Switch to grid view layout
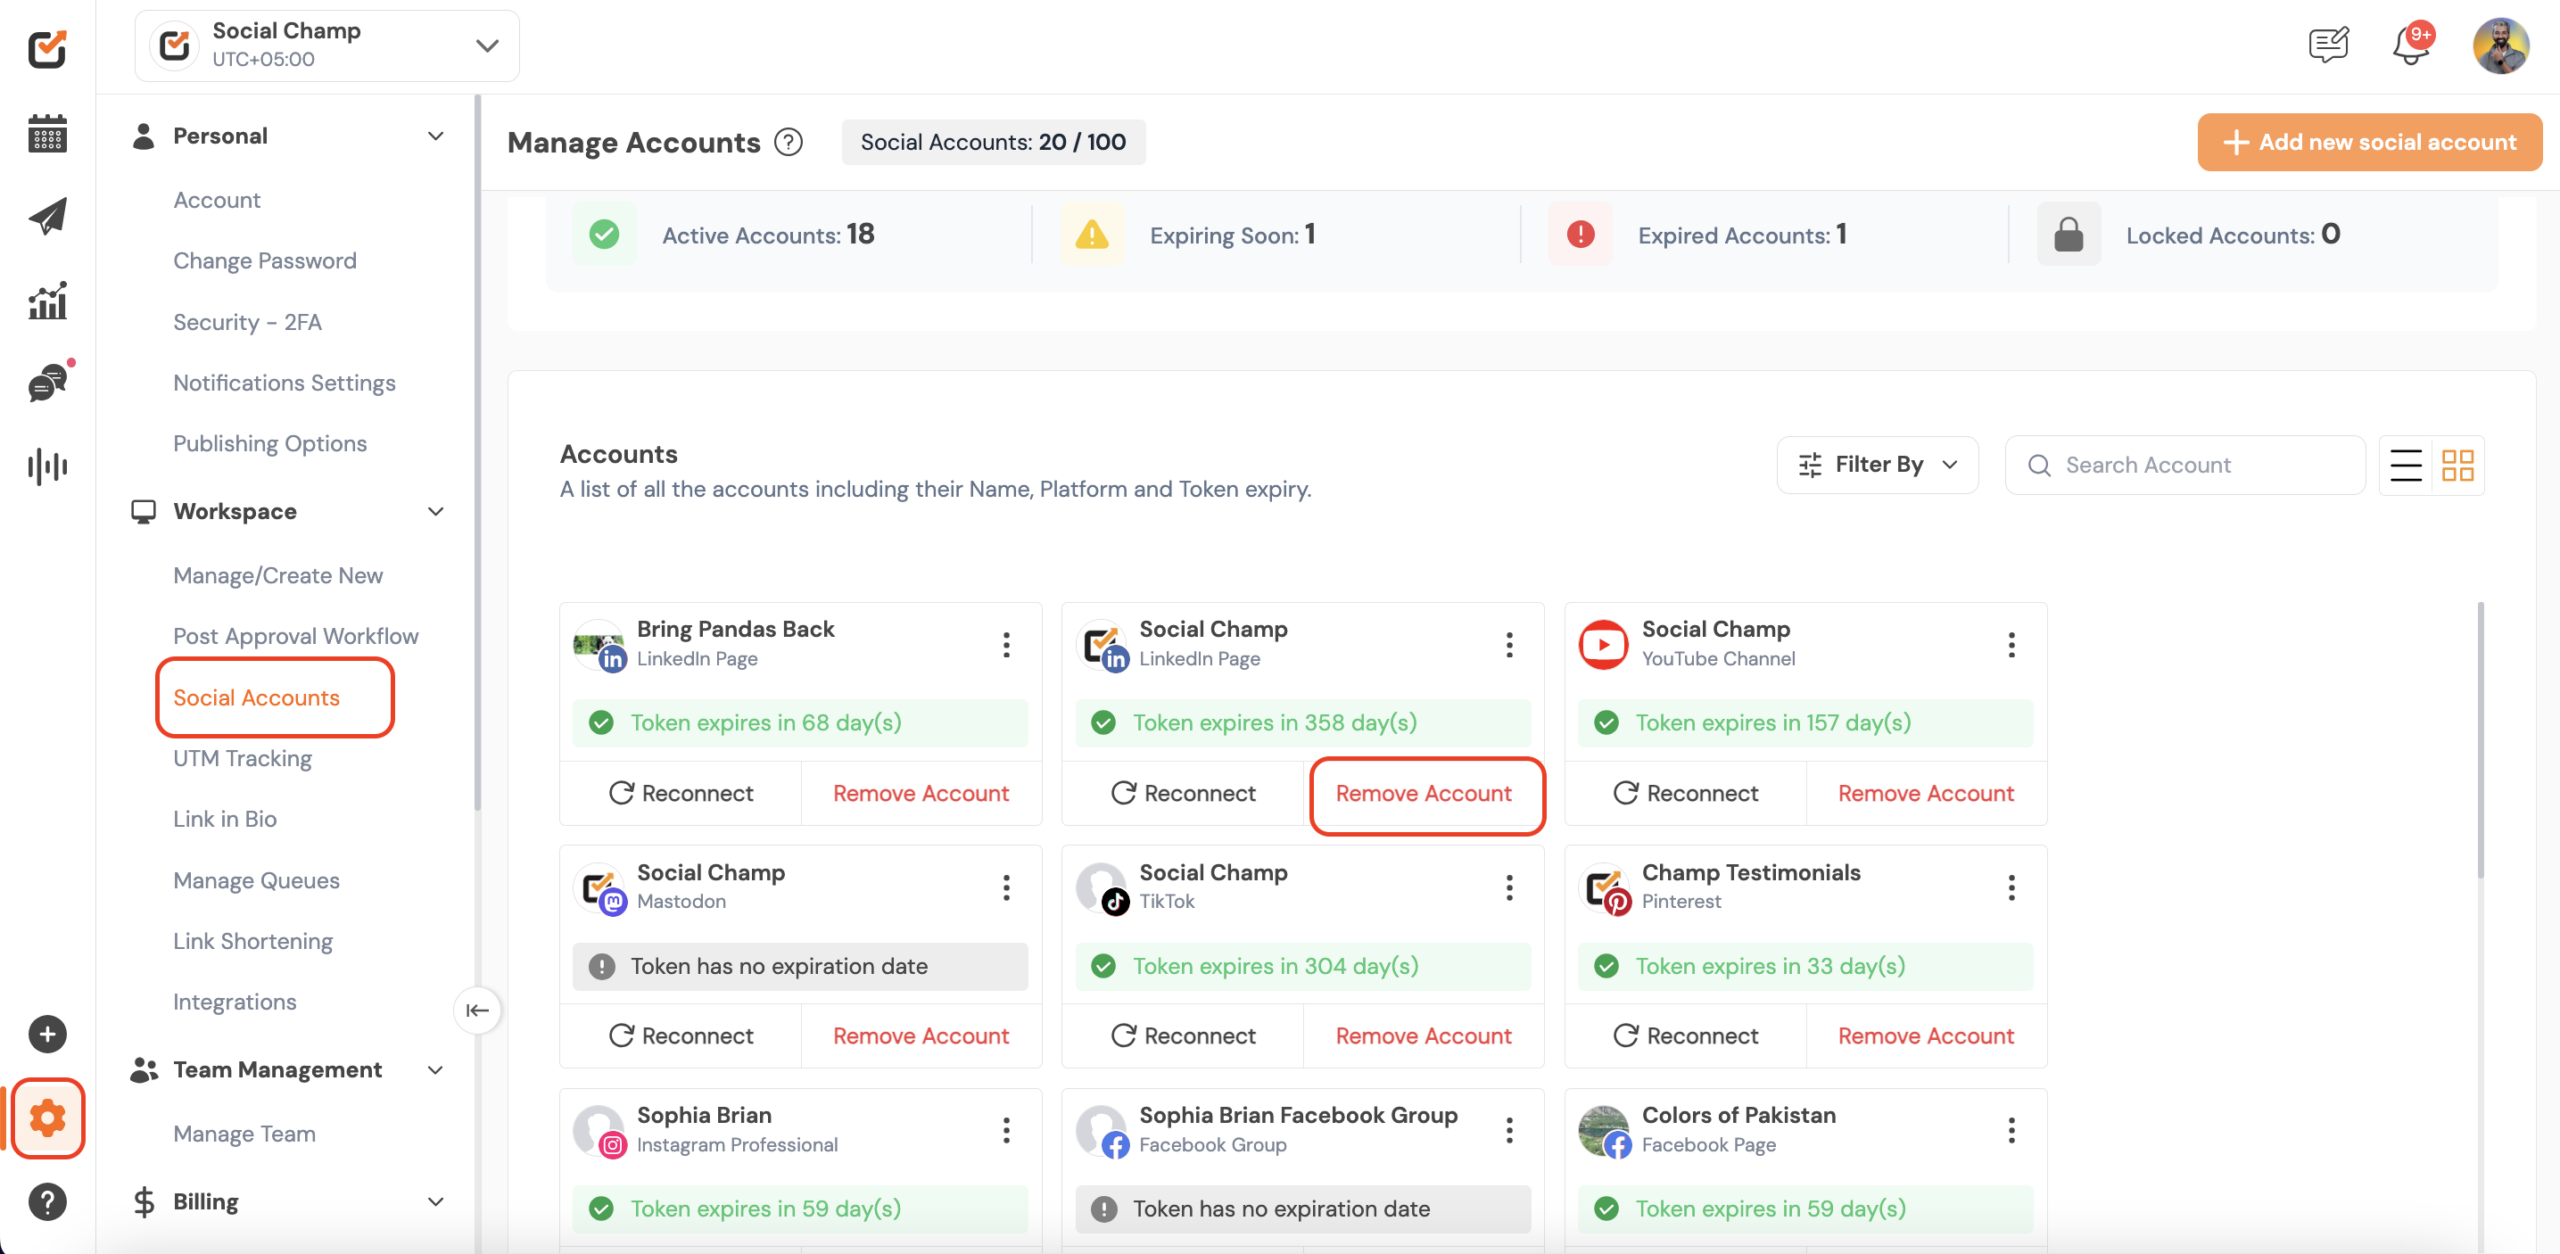Image resolution: width=2560 pixels, height=1254 pixels. pyautogui.click(x=2457, y=465)
